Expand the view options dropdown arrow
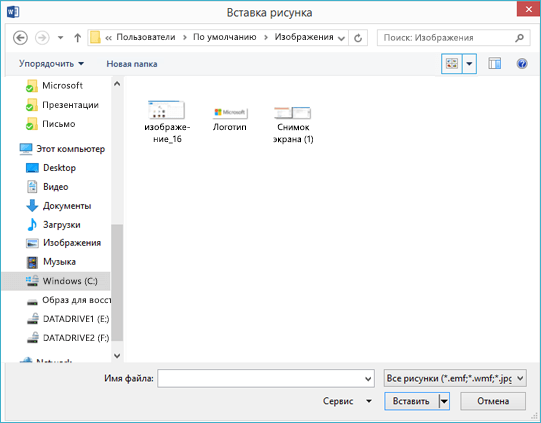The height and width of the screenshot is (423, 541). click(x=469, y=63)
